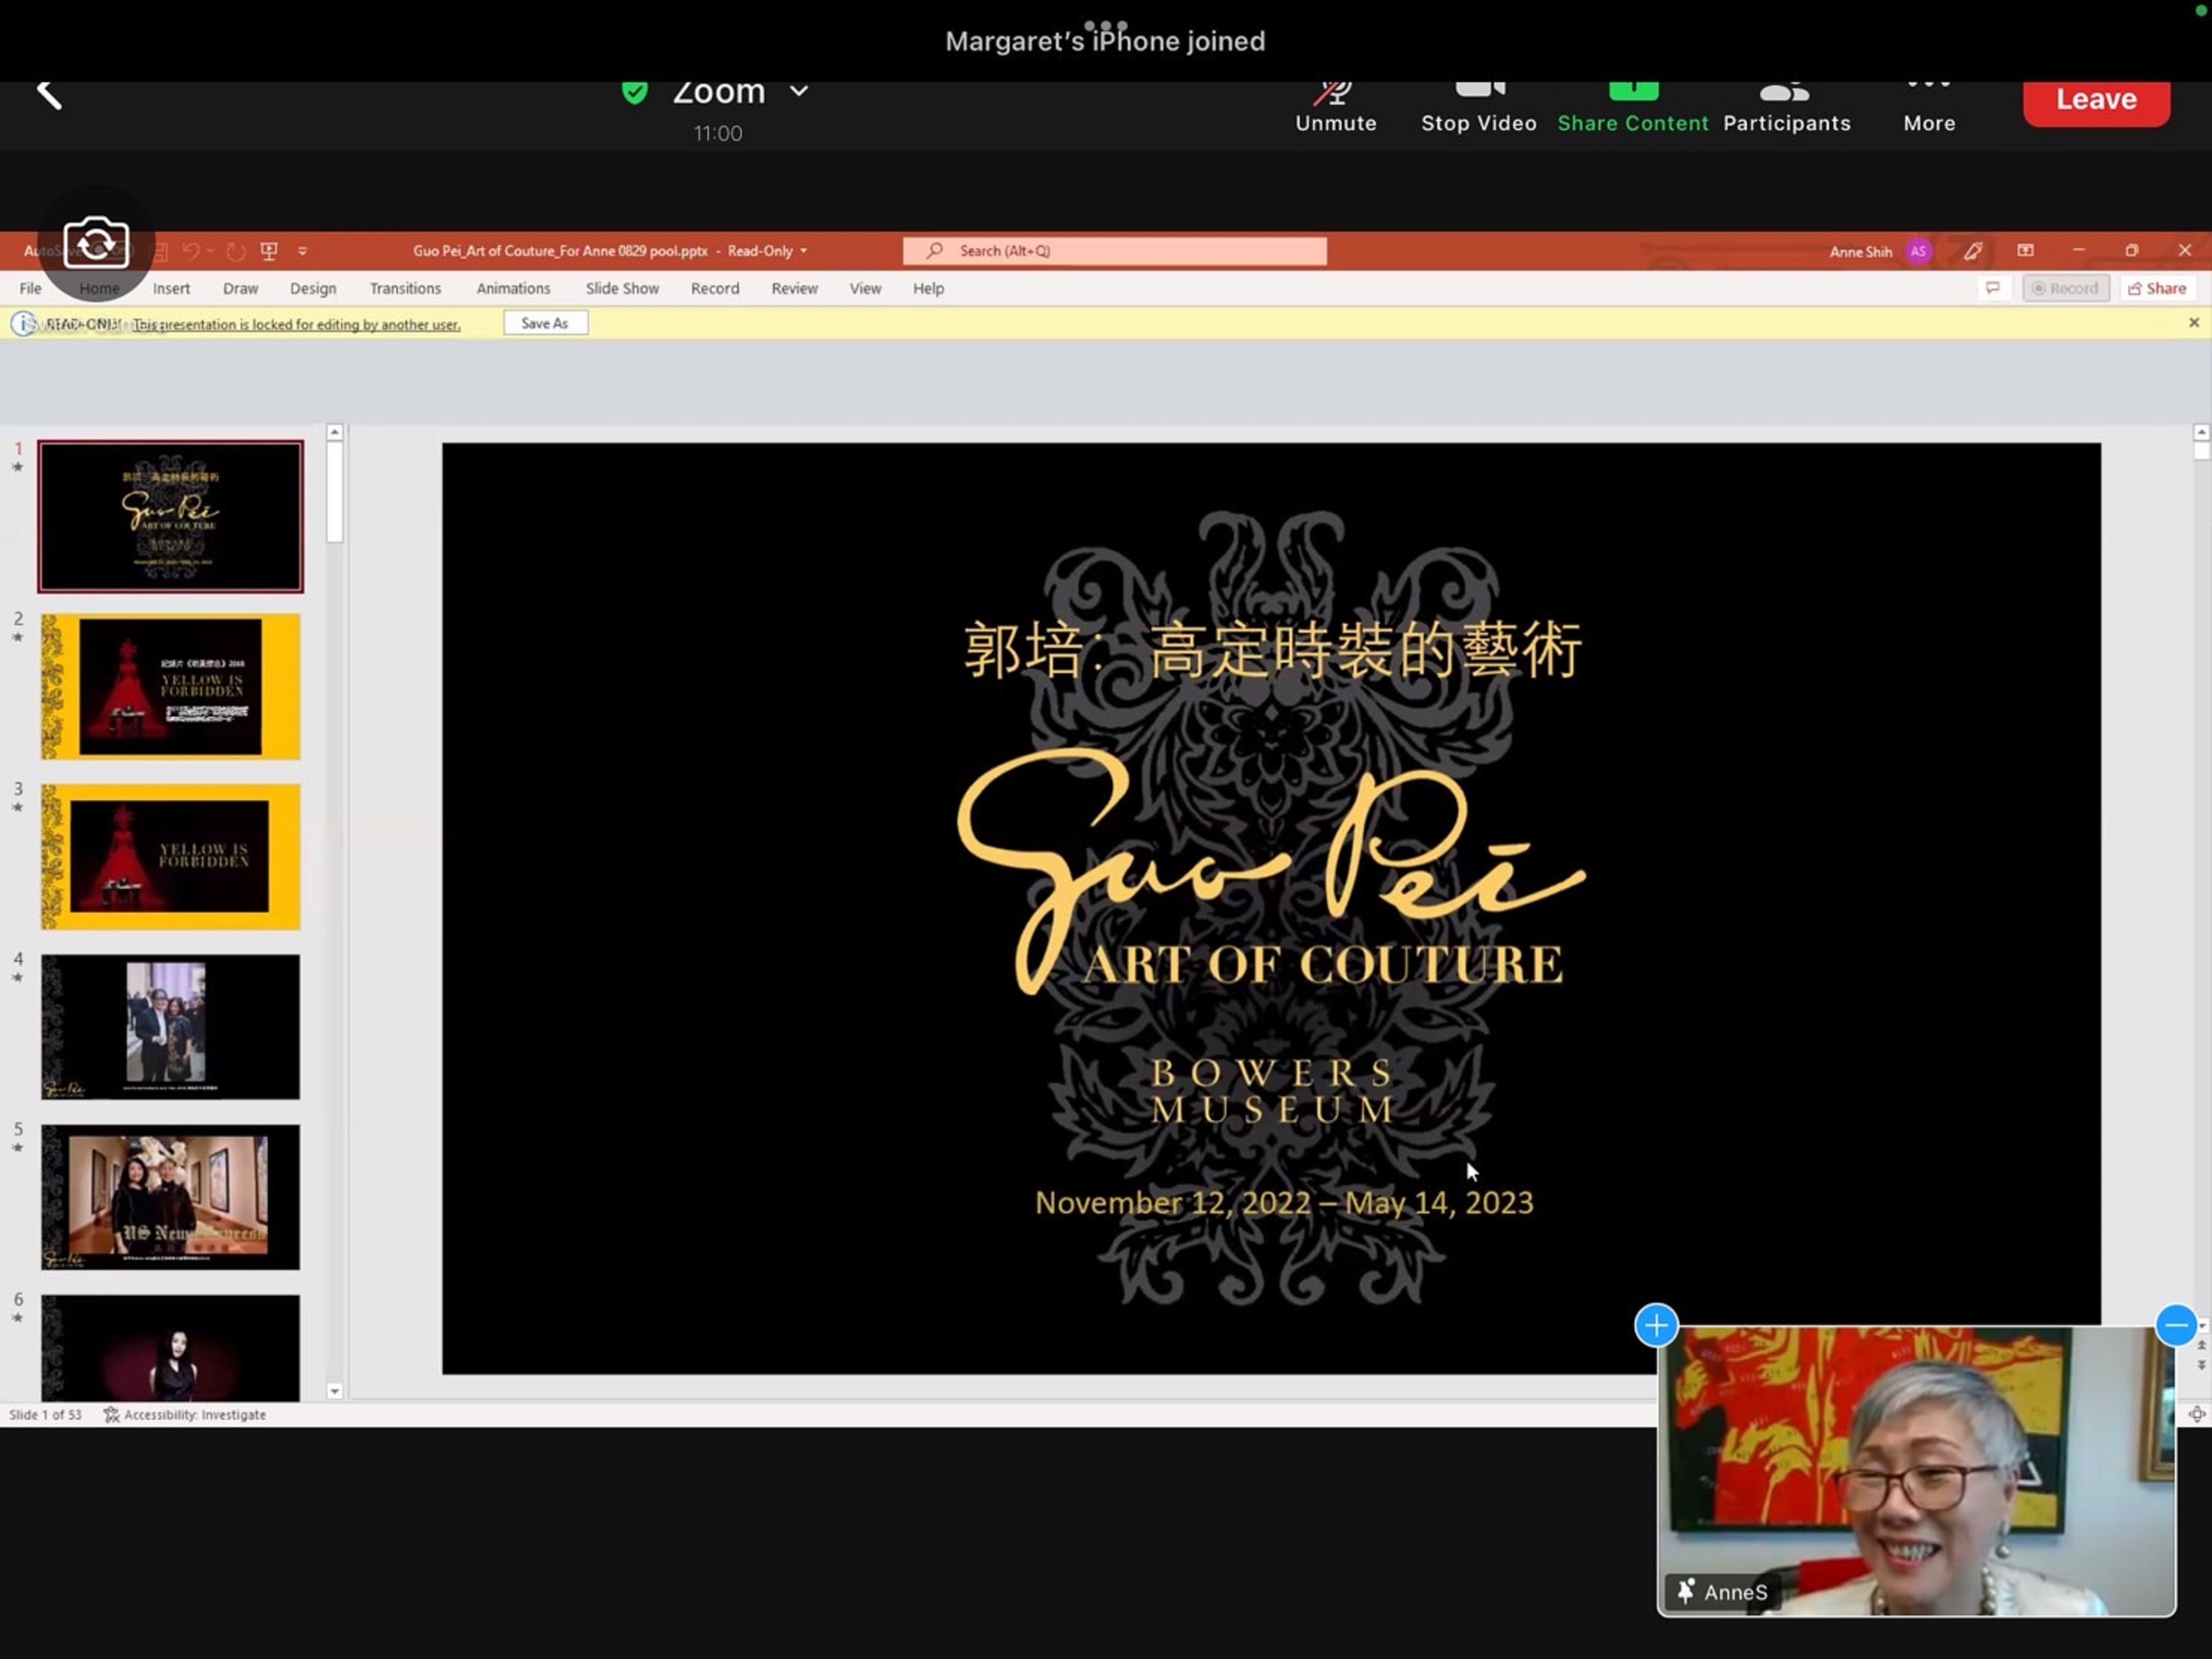Click thumbnail pane scroll up arrow
Image resolution: width=2212 pixels, height=1659 pixels.
tap(335, 432)
